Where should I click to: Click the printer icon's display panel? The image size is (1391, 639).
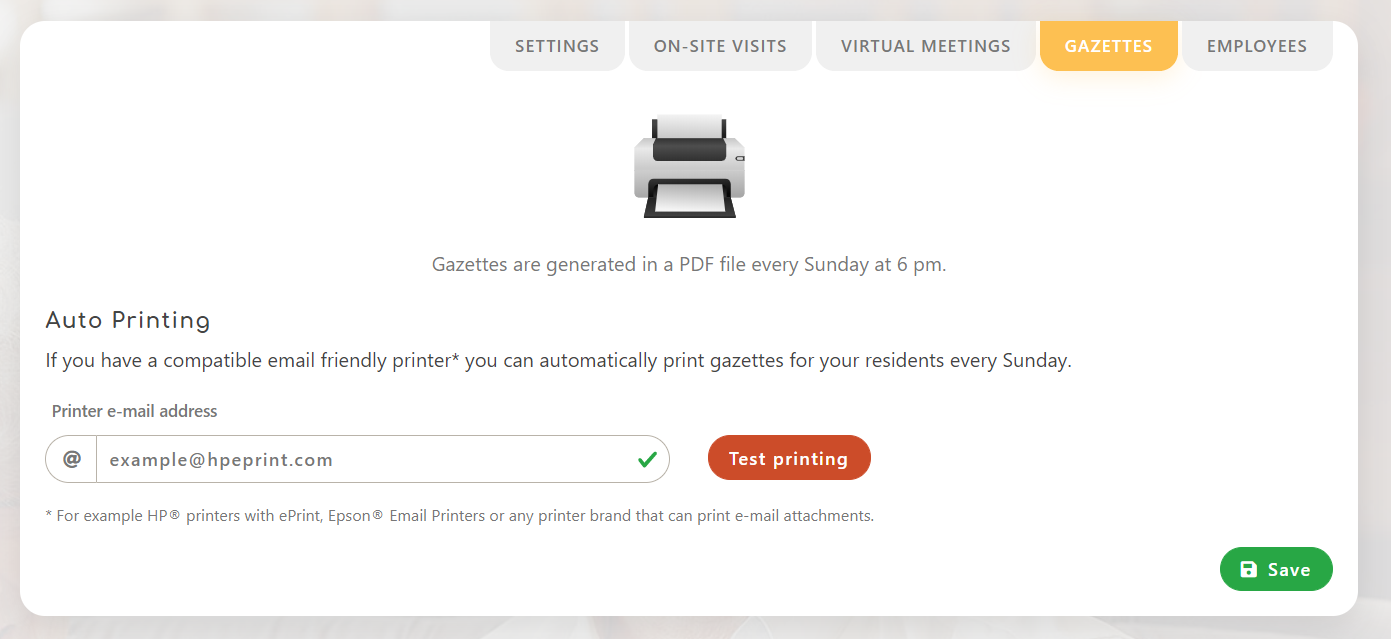pos(689,150)
